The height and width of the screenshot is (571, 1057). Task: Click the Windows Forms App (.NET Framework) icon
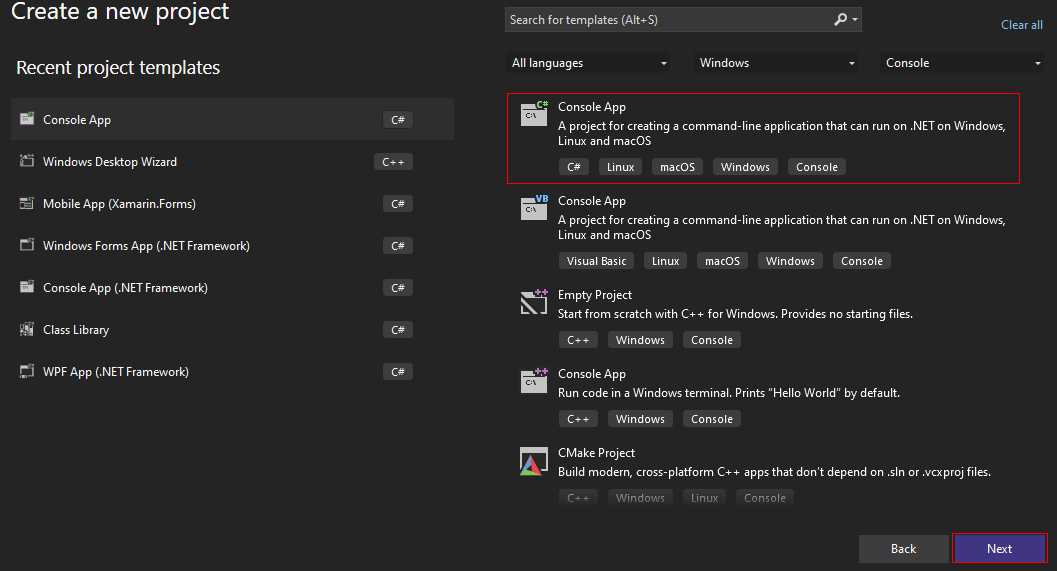27,245
